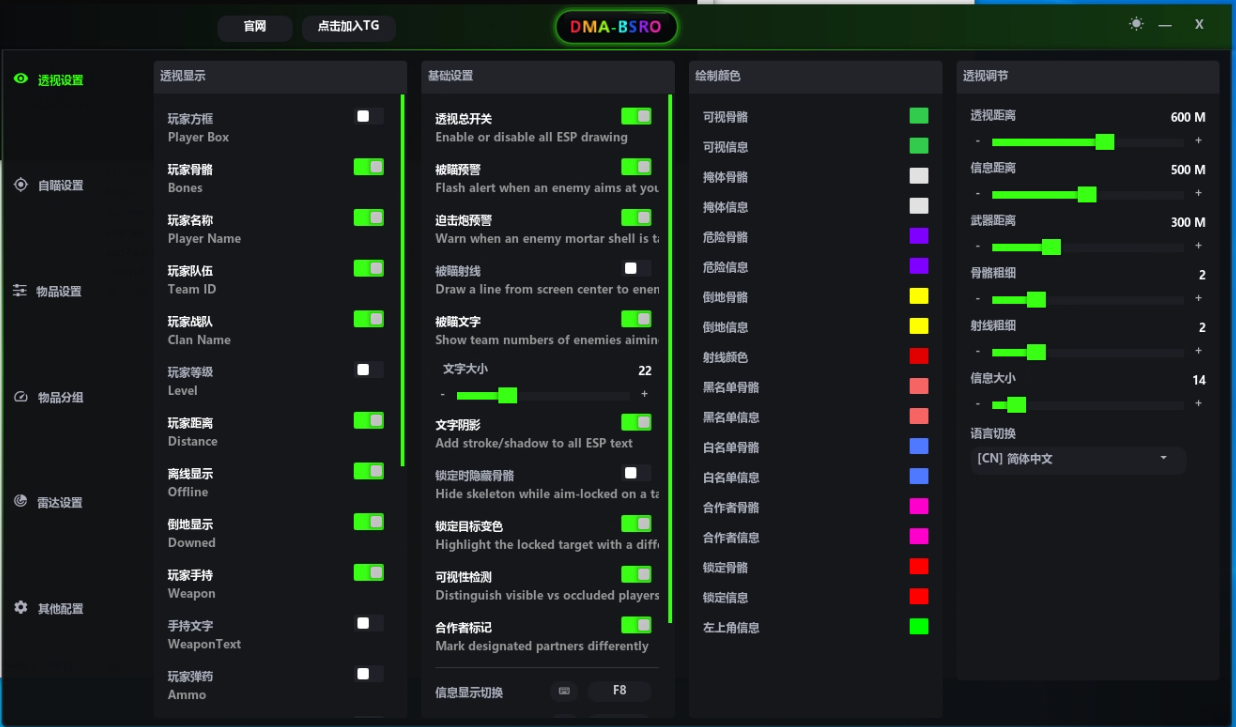The image size is (1236, 727).
Task: Pick the 白名单骨骼 blue color swatch
Action: [919, 446]
